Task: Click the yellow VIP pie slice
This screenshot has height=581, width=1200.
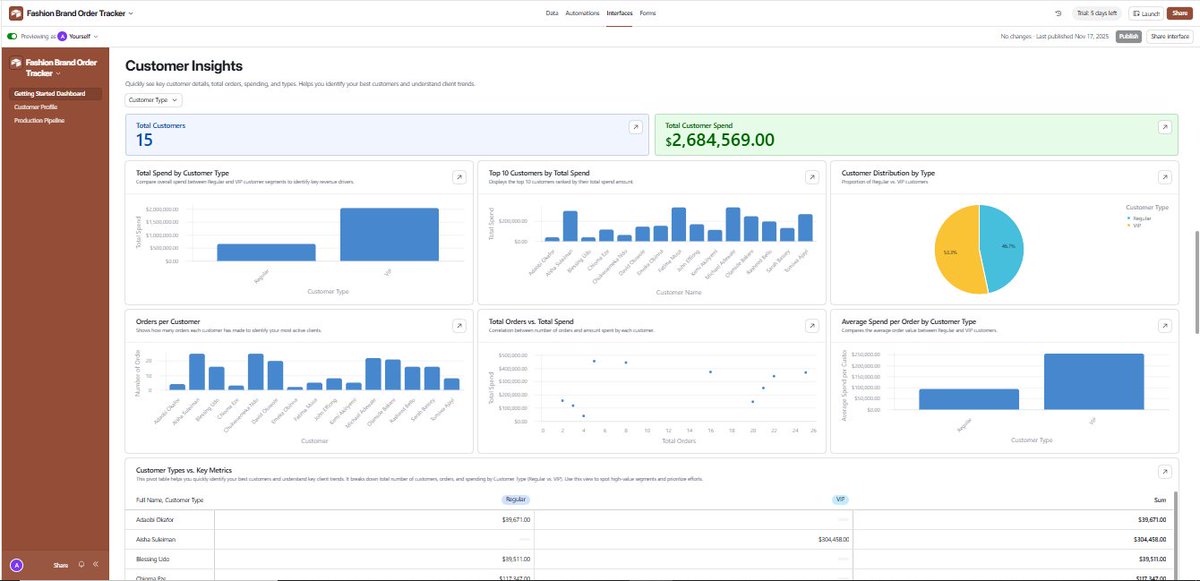Action: (x=957, y=248)
